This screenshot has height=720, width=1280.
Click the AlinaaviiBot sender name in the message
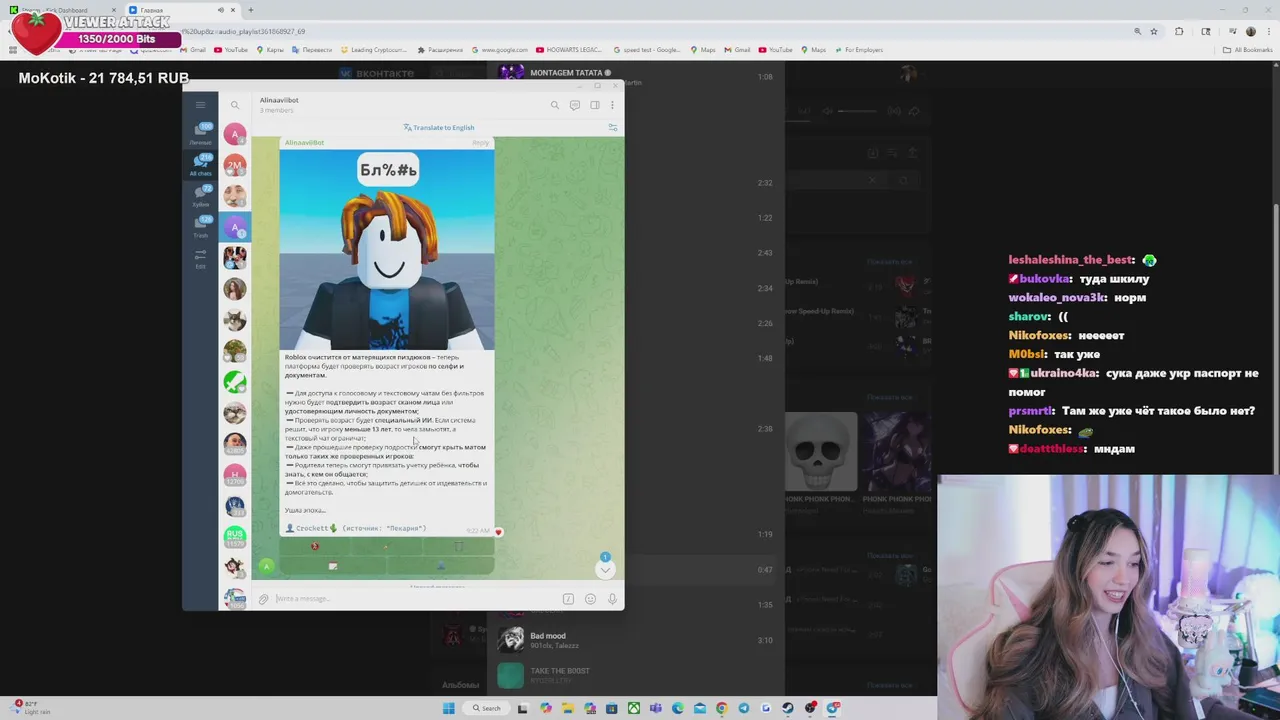304,142
